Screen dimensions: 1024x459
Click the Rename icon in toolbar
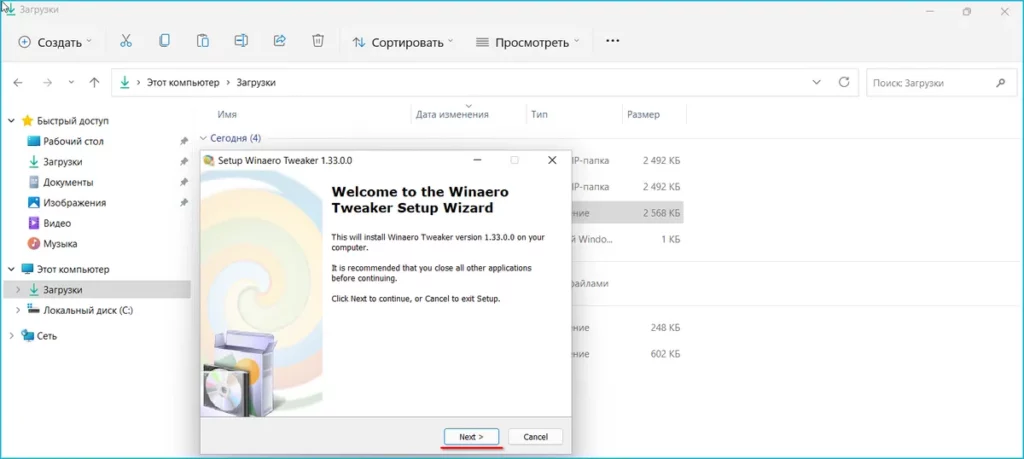click(241, 41)
